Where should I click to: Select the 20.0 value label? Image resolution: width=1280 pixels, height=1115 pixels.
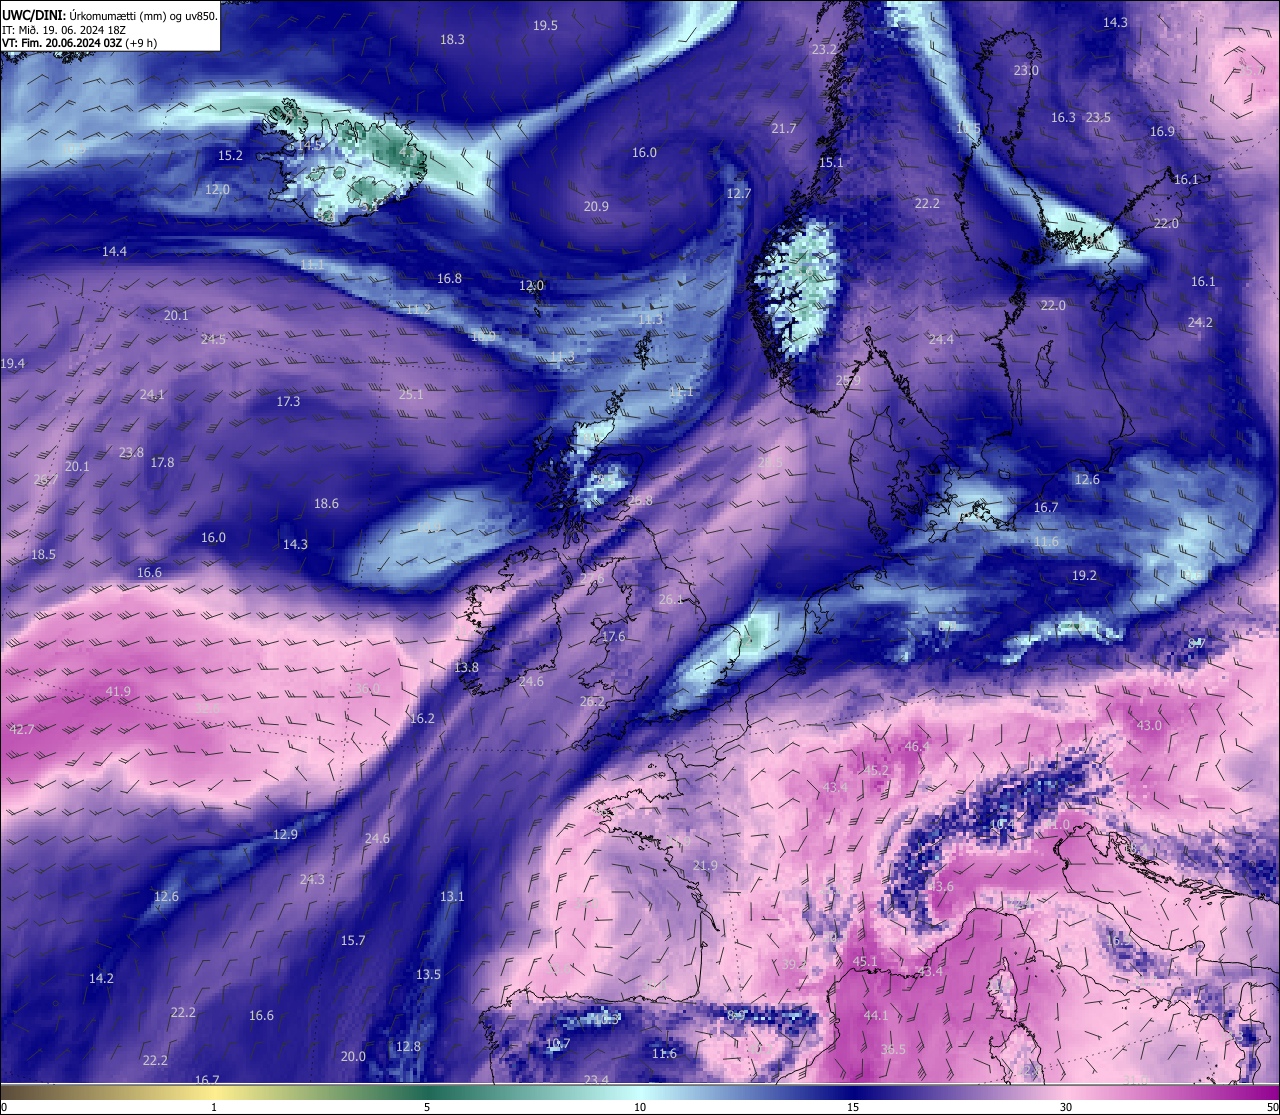(353, 1057)
